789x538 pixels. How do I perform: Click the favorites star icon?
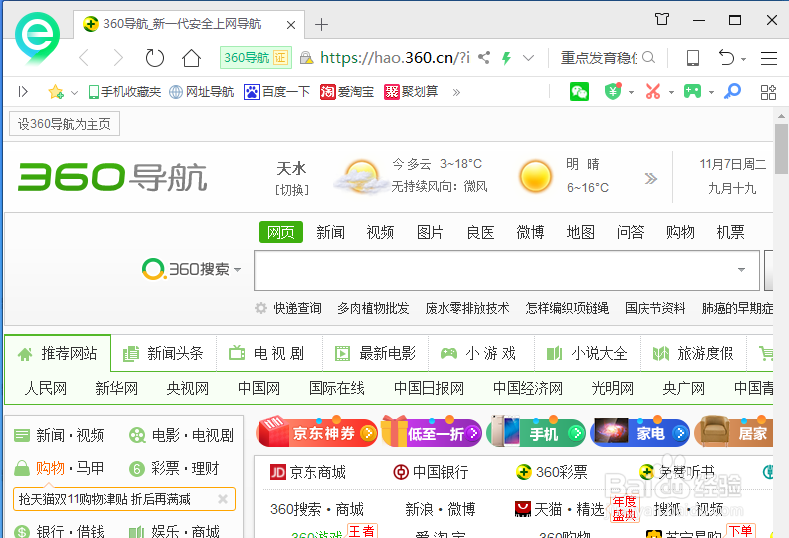(x=56, y=92)
